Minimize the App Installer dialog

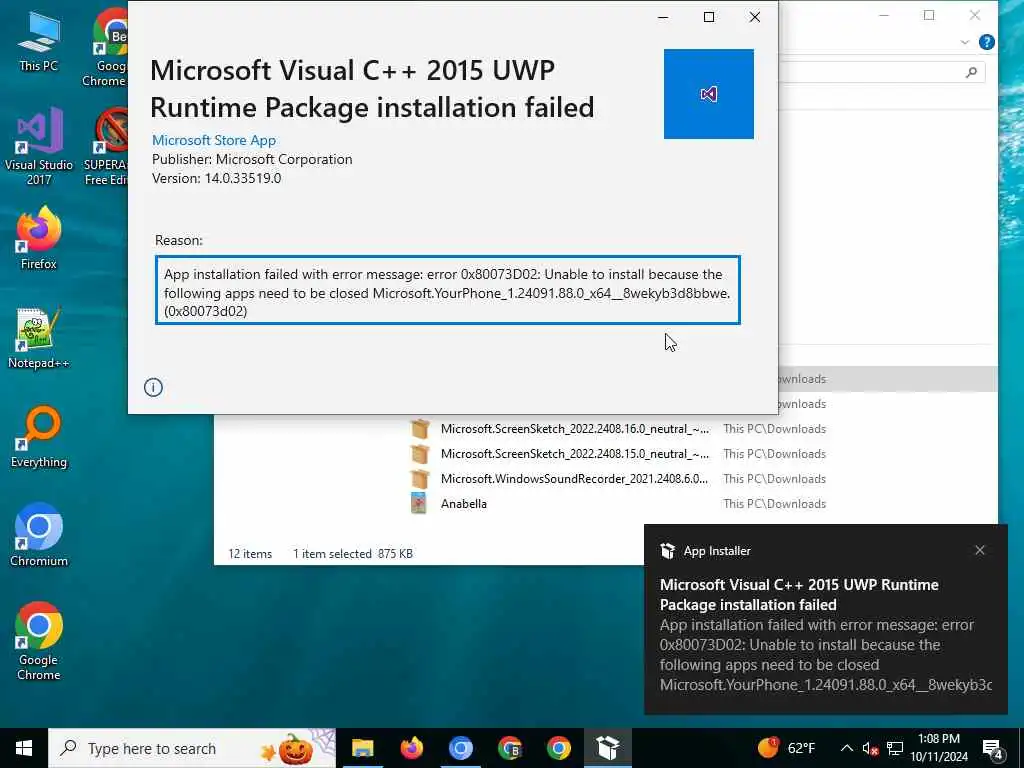point(663,17)
